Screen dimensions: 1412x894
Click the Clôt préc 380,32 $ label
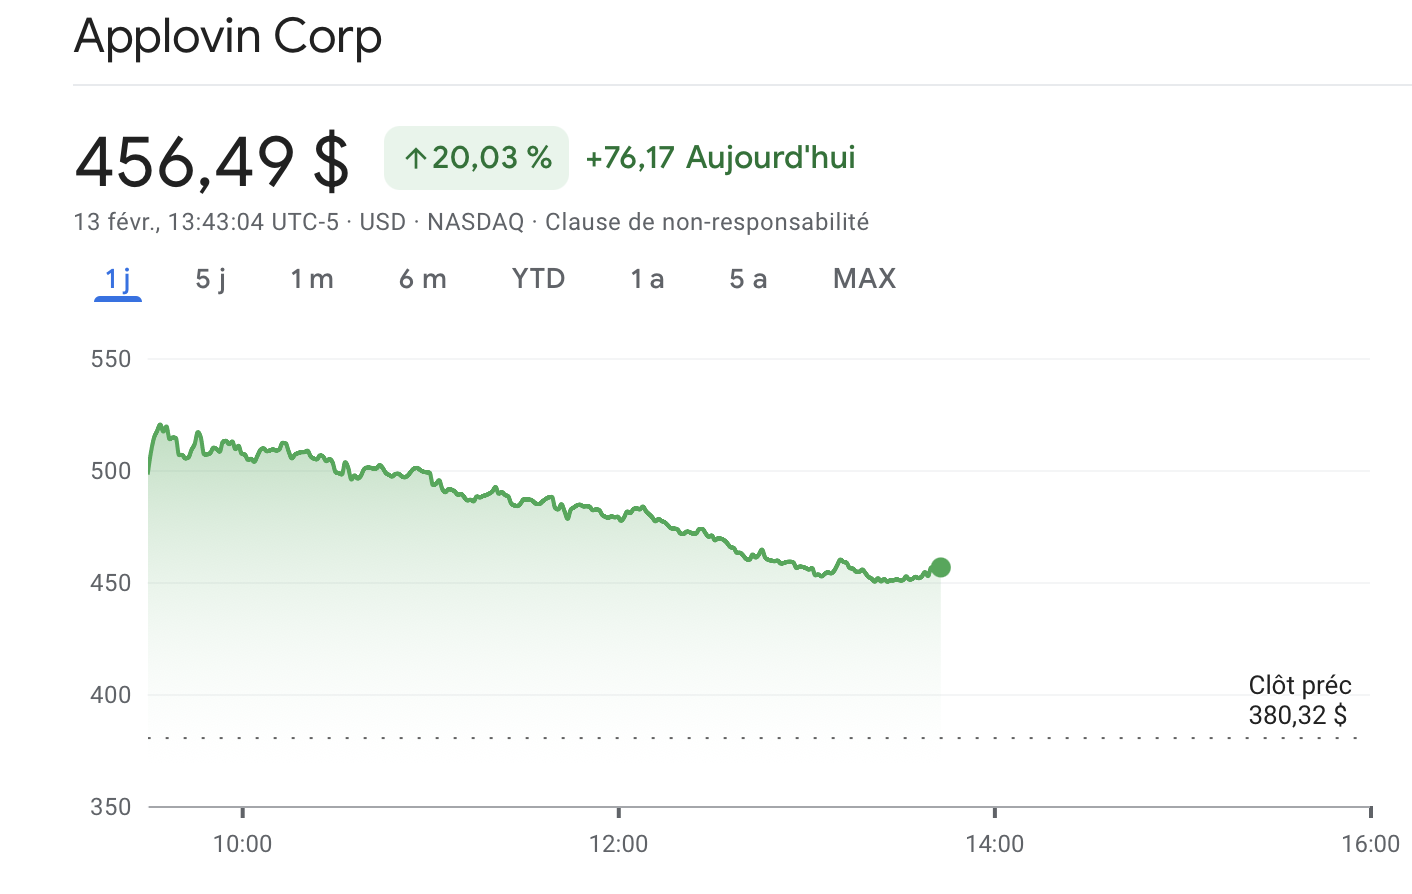tap(1299, 700)
